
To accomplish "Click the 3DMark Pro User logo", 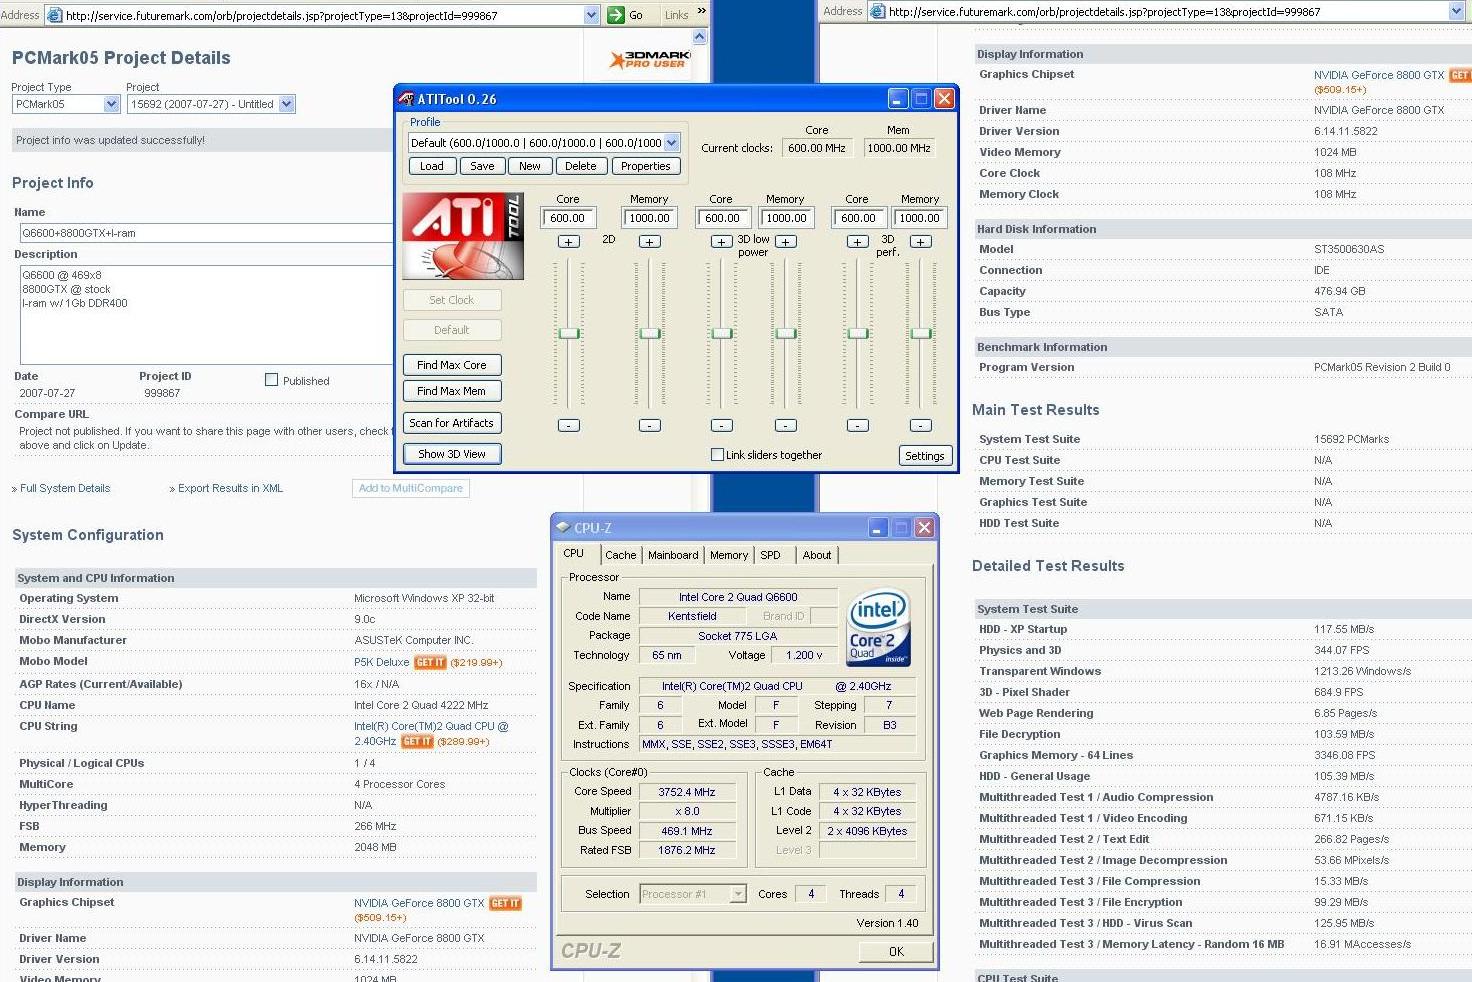I will point(649,59).
